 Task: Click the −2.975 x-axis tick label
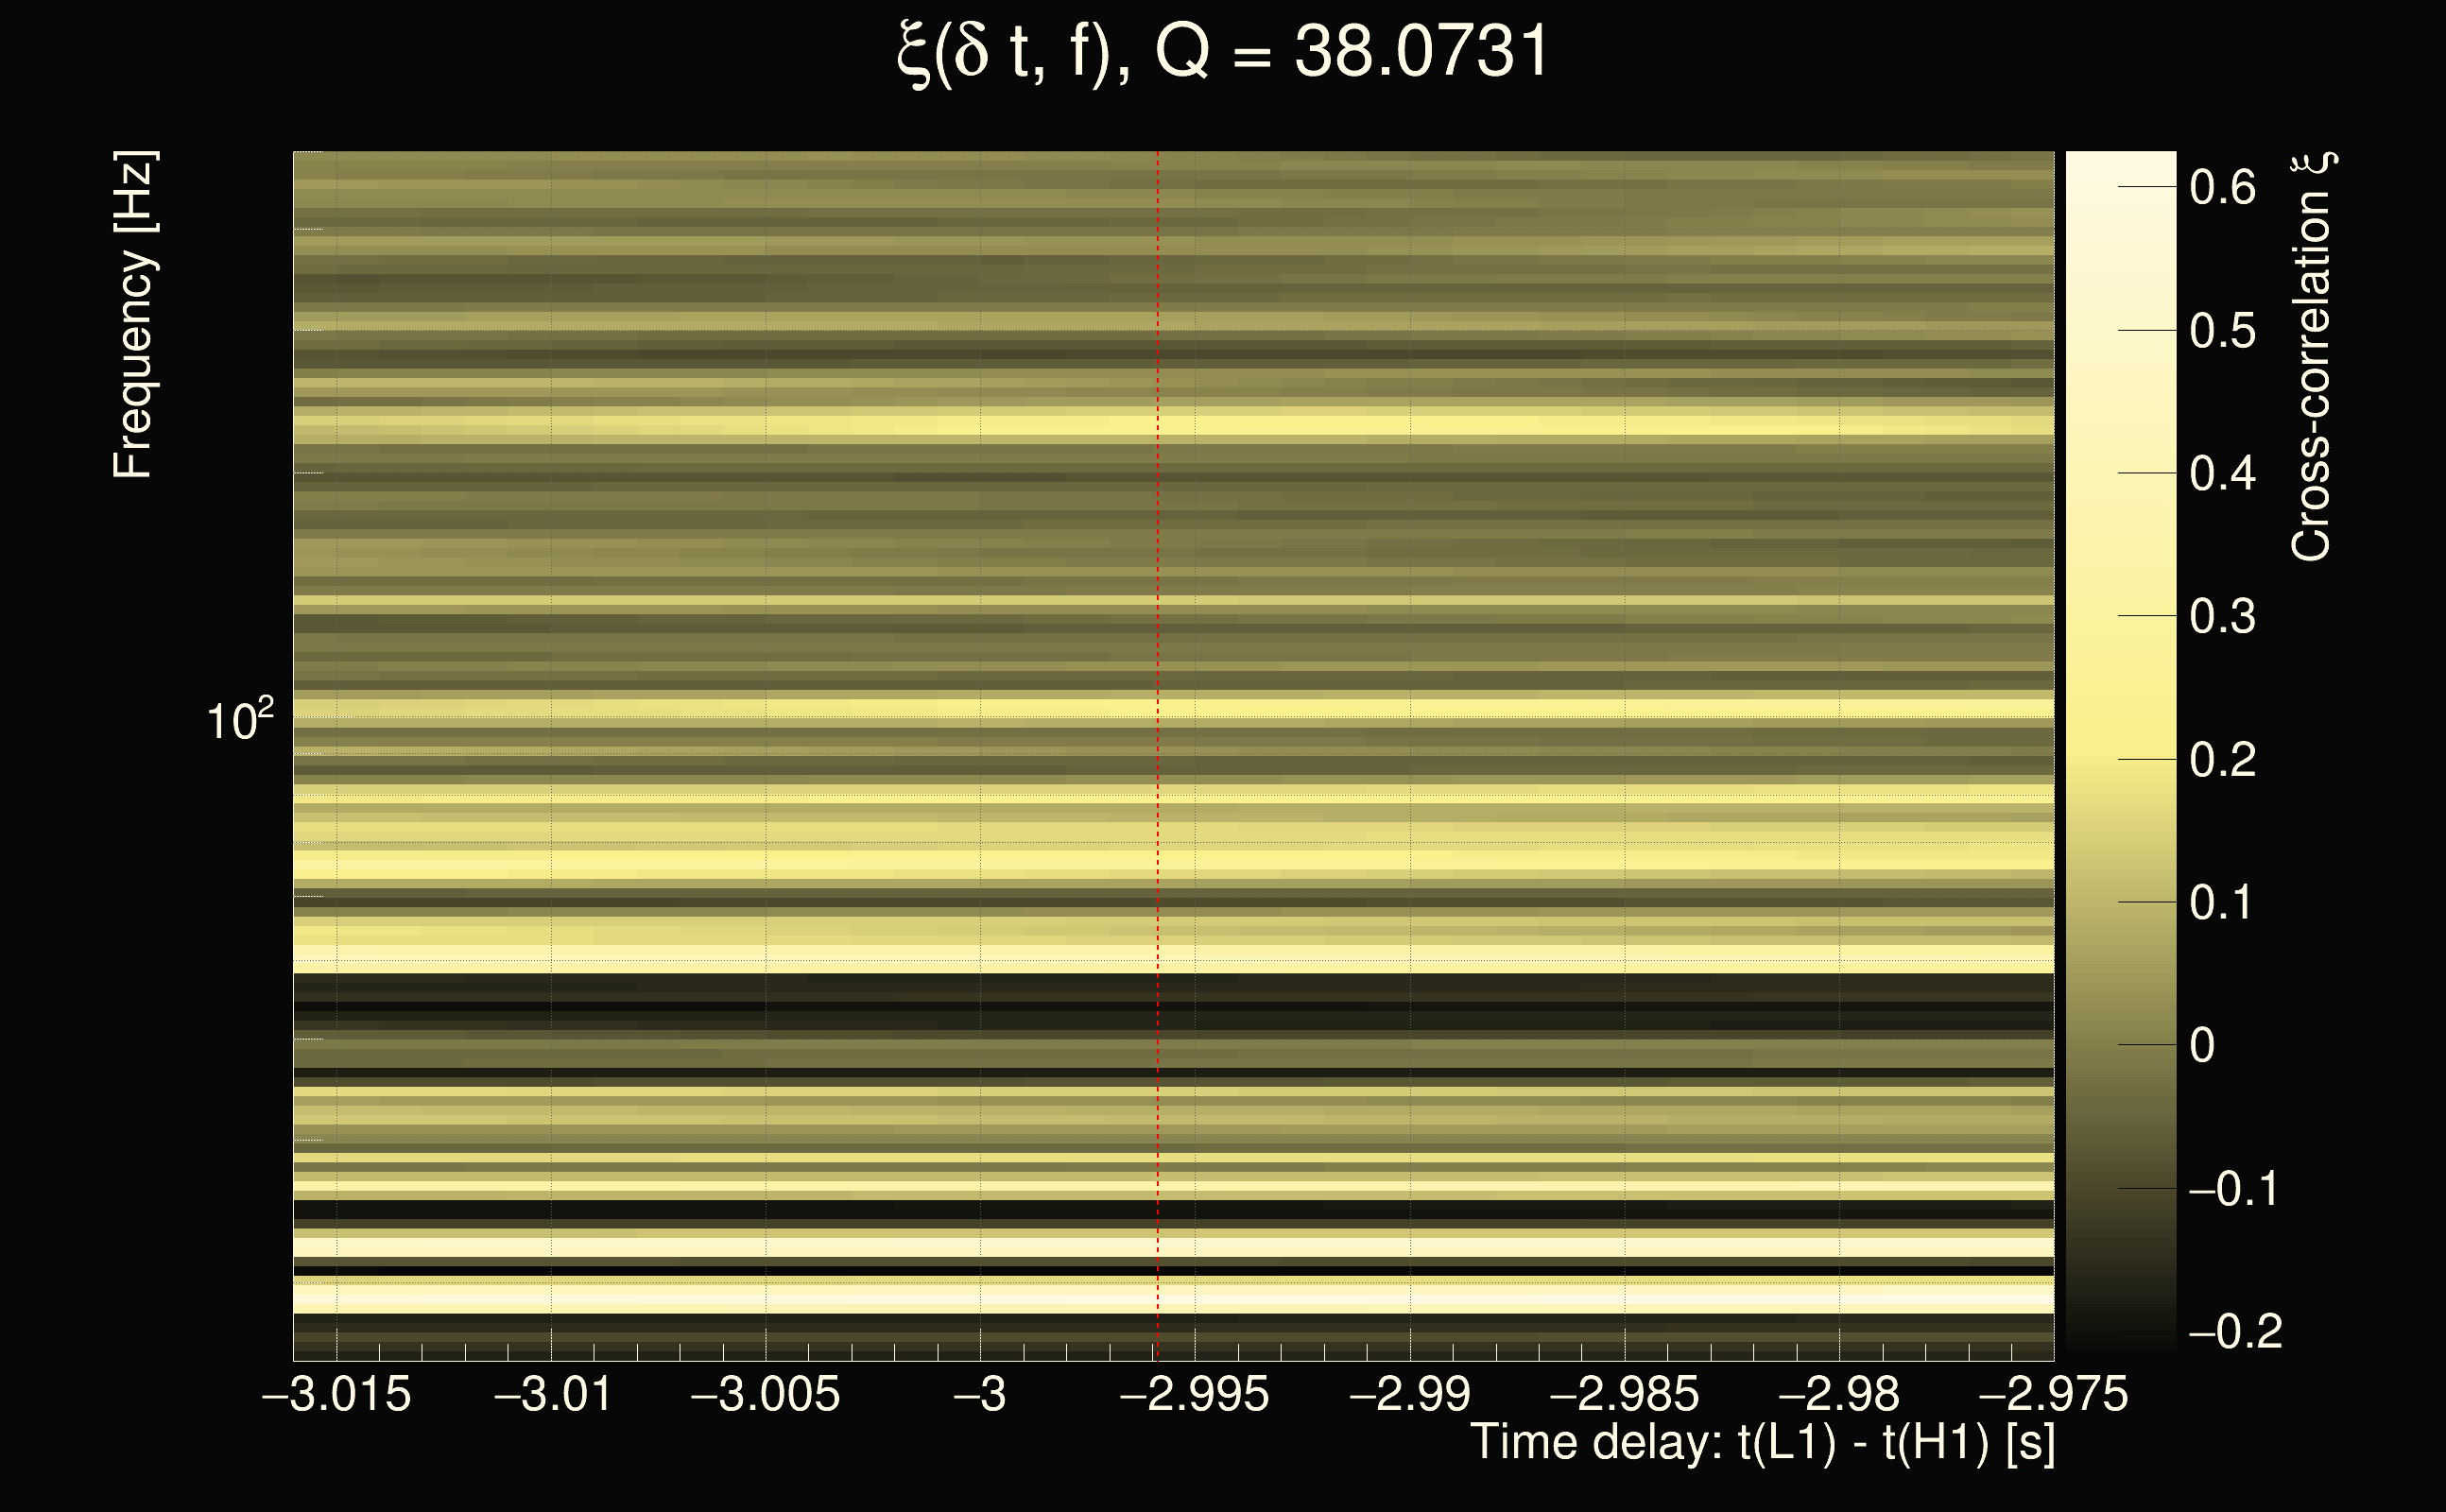pyautogui.click(x=2053, y=1395)
